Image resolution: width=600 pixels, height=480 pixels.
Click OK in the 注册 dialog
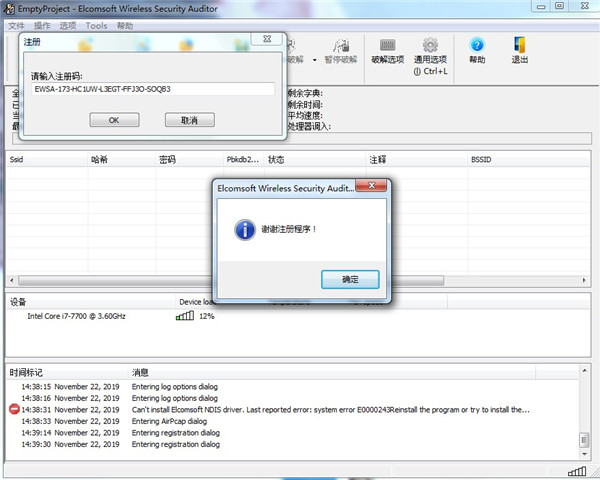click(114, 120)
